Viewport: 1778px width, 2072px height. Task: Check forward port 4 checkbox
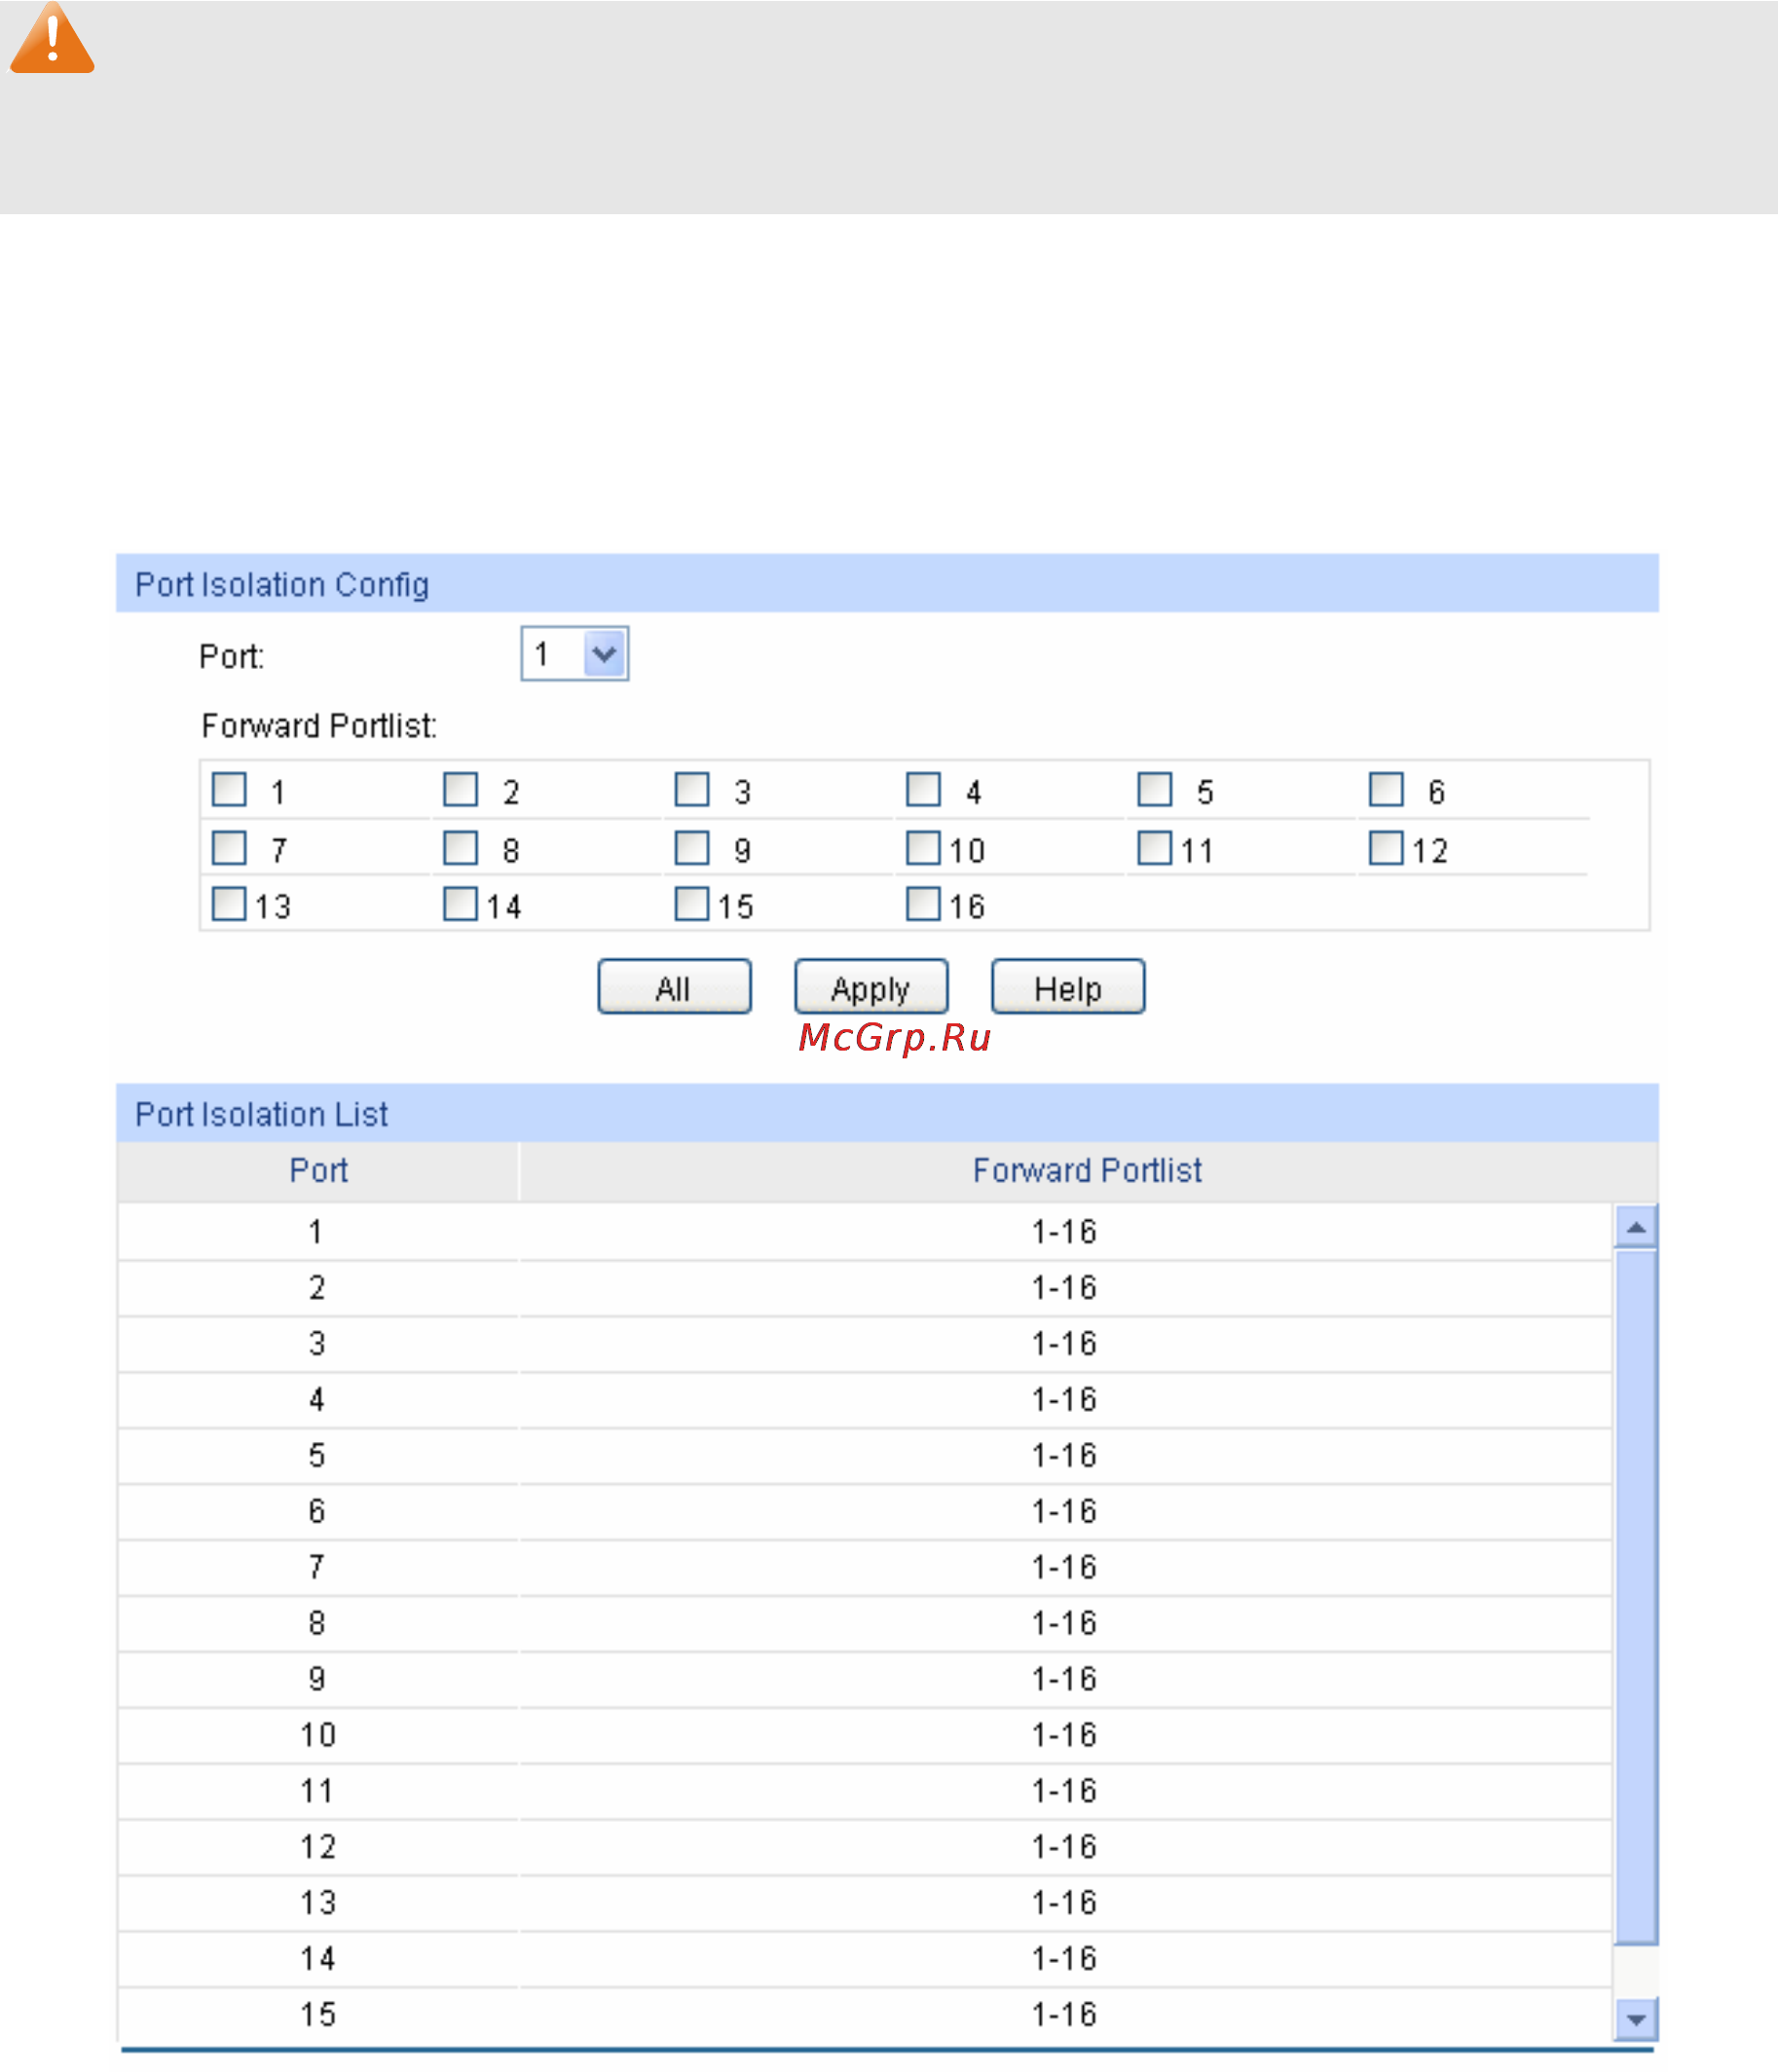(923, 789)
